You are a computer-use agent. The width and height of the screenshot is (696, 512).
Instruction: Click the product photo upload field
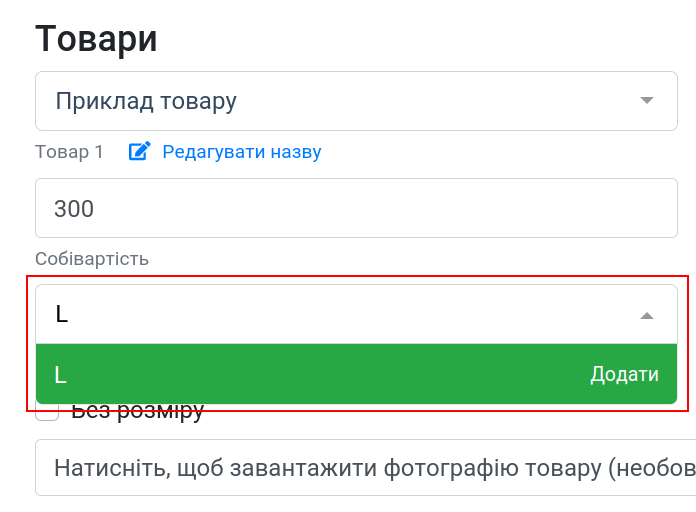[366, 468]
